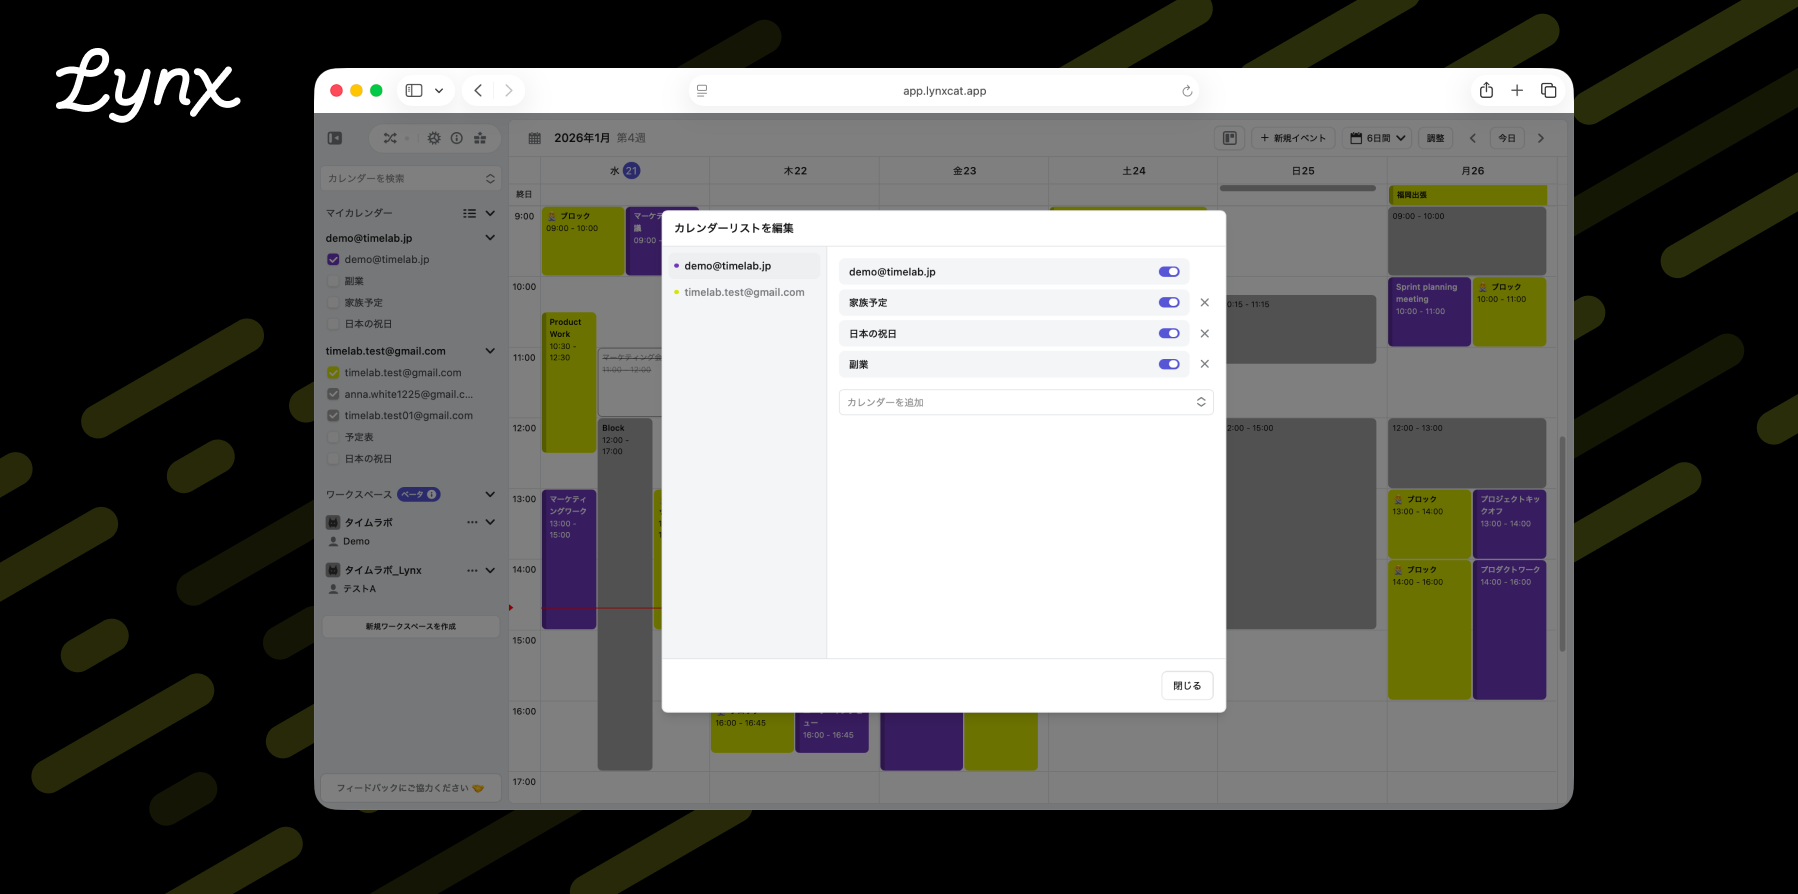The width and height of the screenshot is (1798, 894).
Task: Click the フィードバックにご協力ください button
Action: pyautogui.click(x=411, y=788)
